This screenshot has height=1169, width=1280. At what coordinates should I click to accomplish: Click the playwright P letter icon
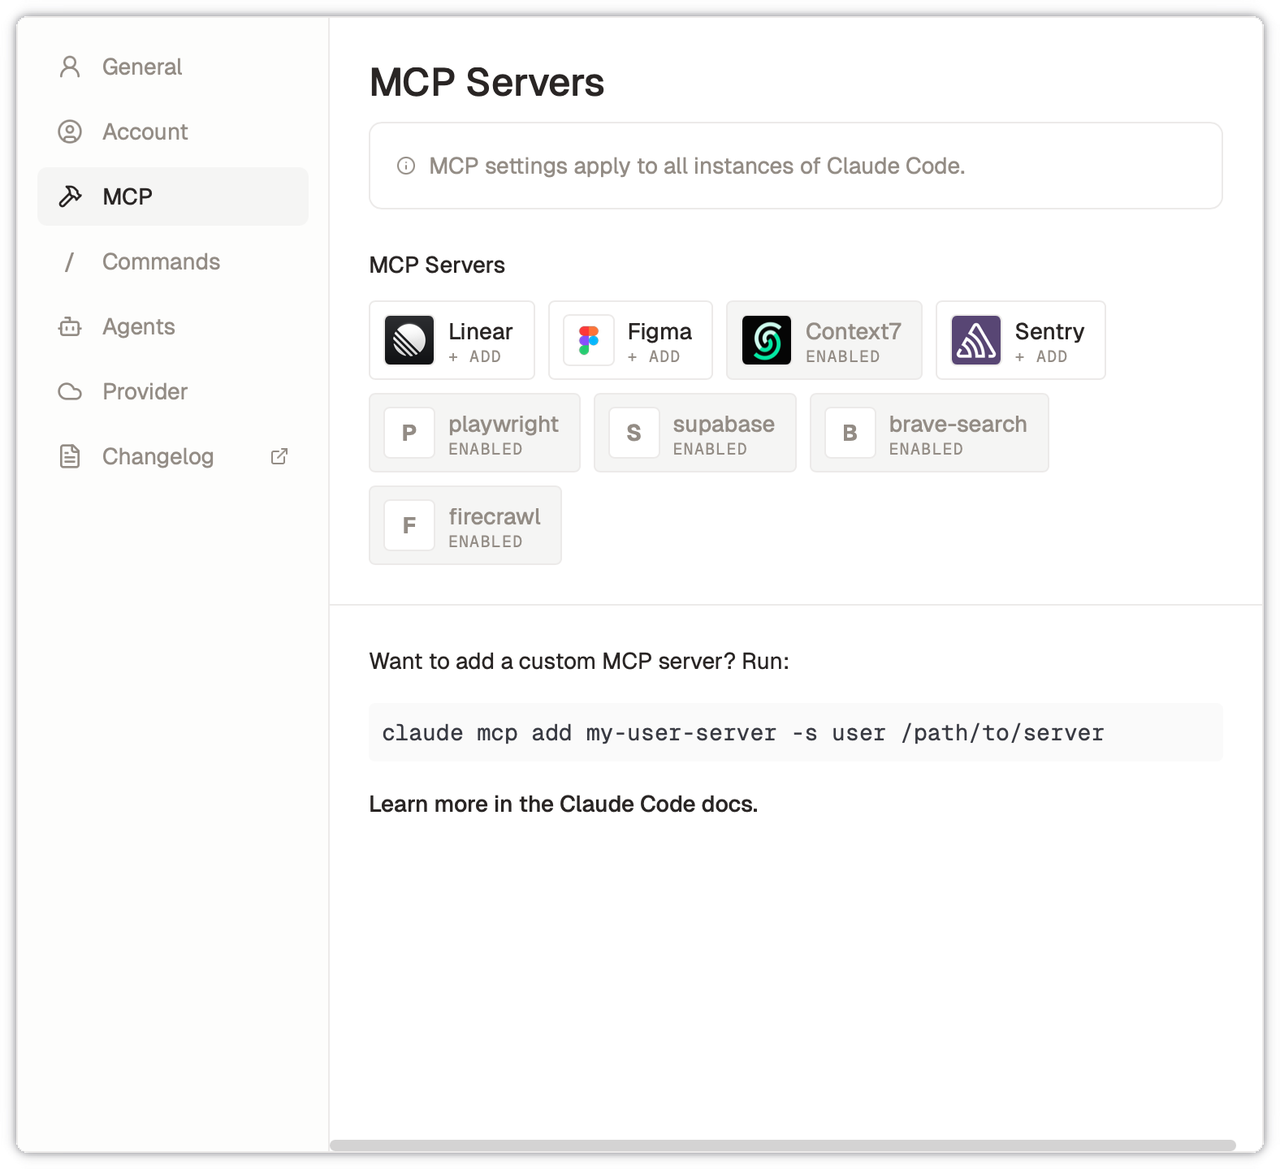[409, 433]
